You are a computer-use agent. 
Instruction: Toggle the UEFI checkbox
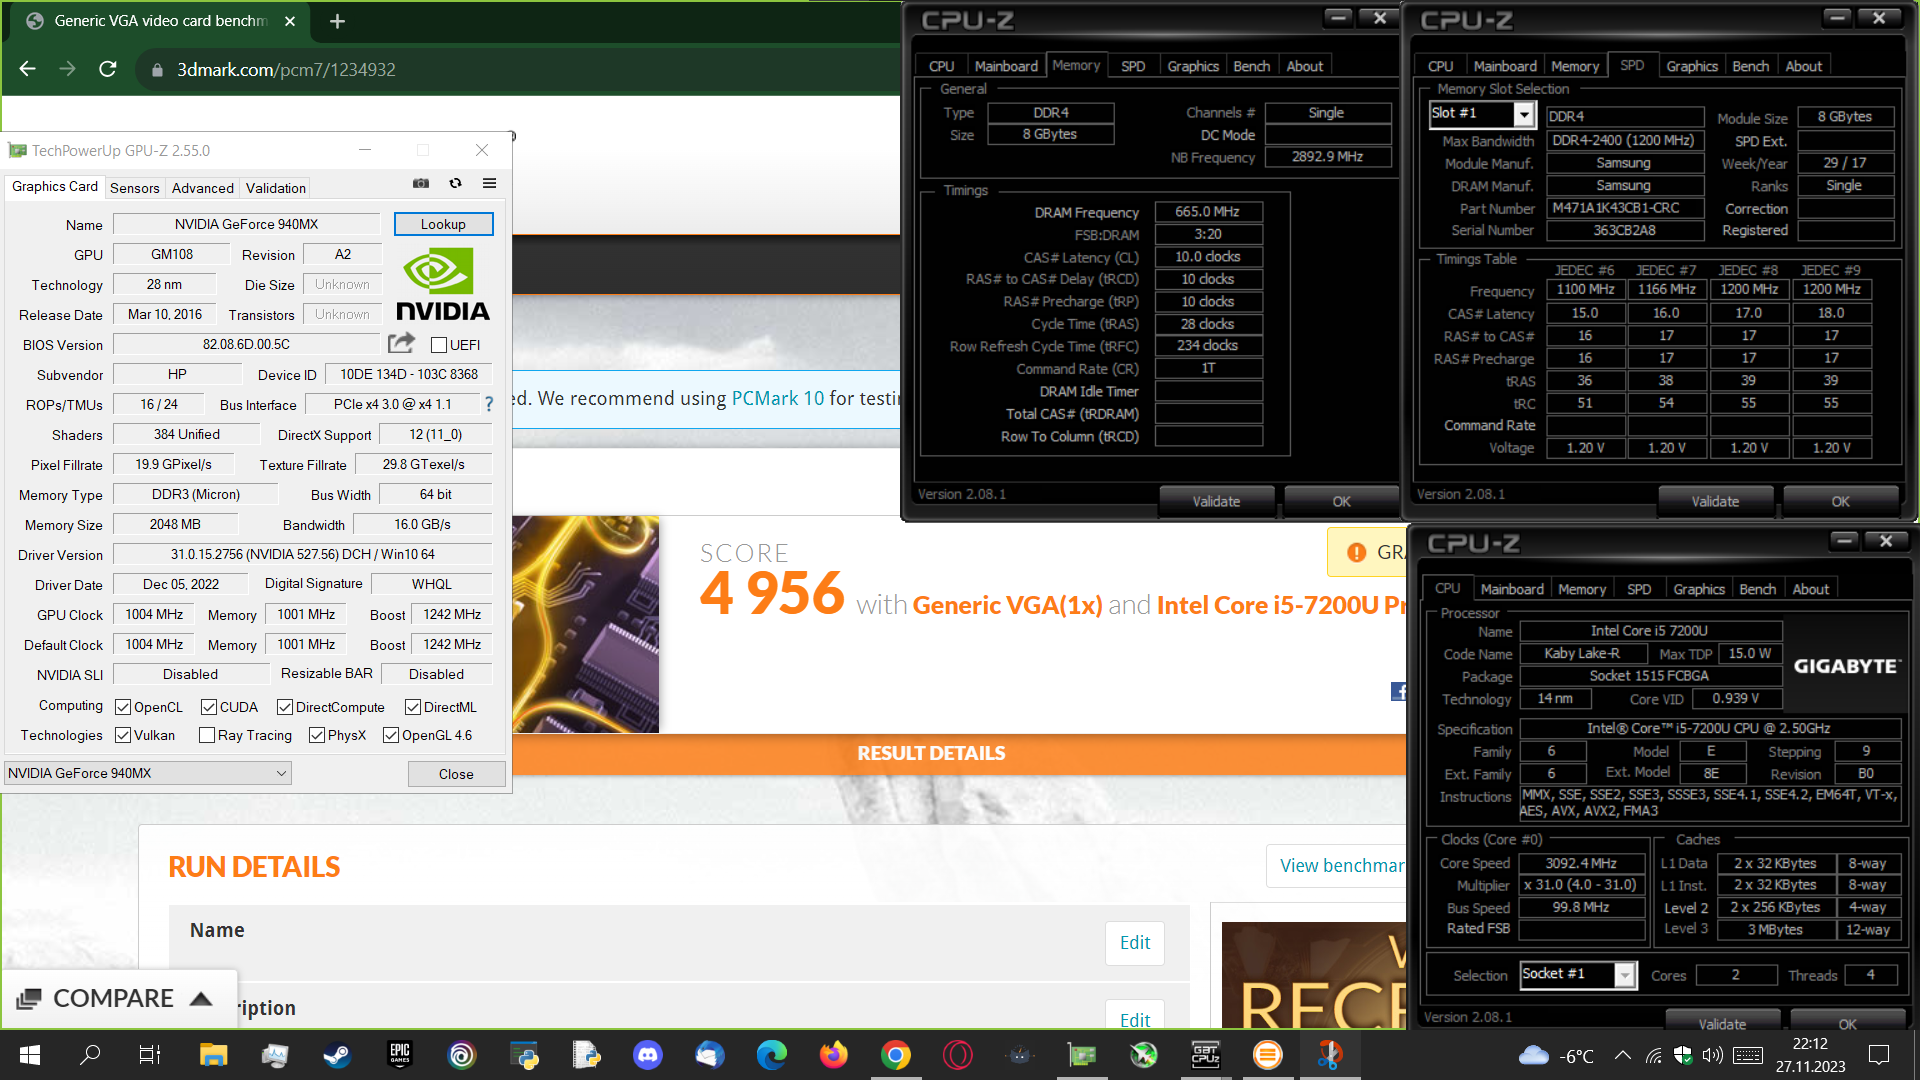439,345
